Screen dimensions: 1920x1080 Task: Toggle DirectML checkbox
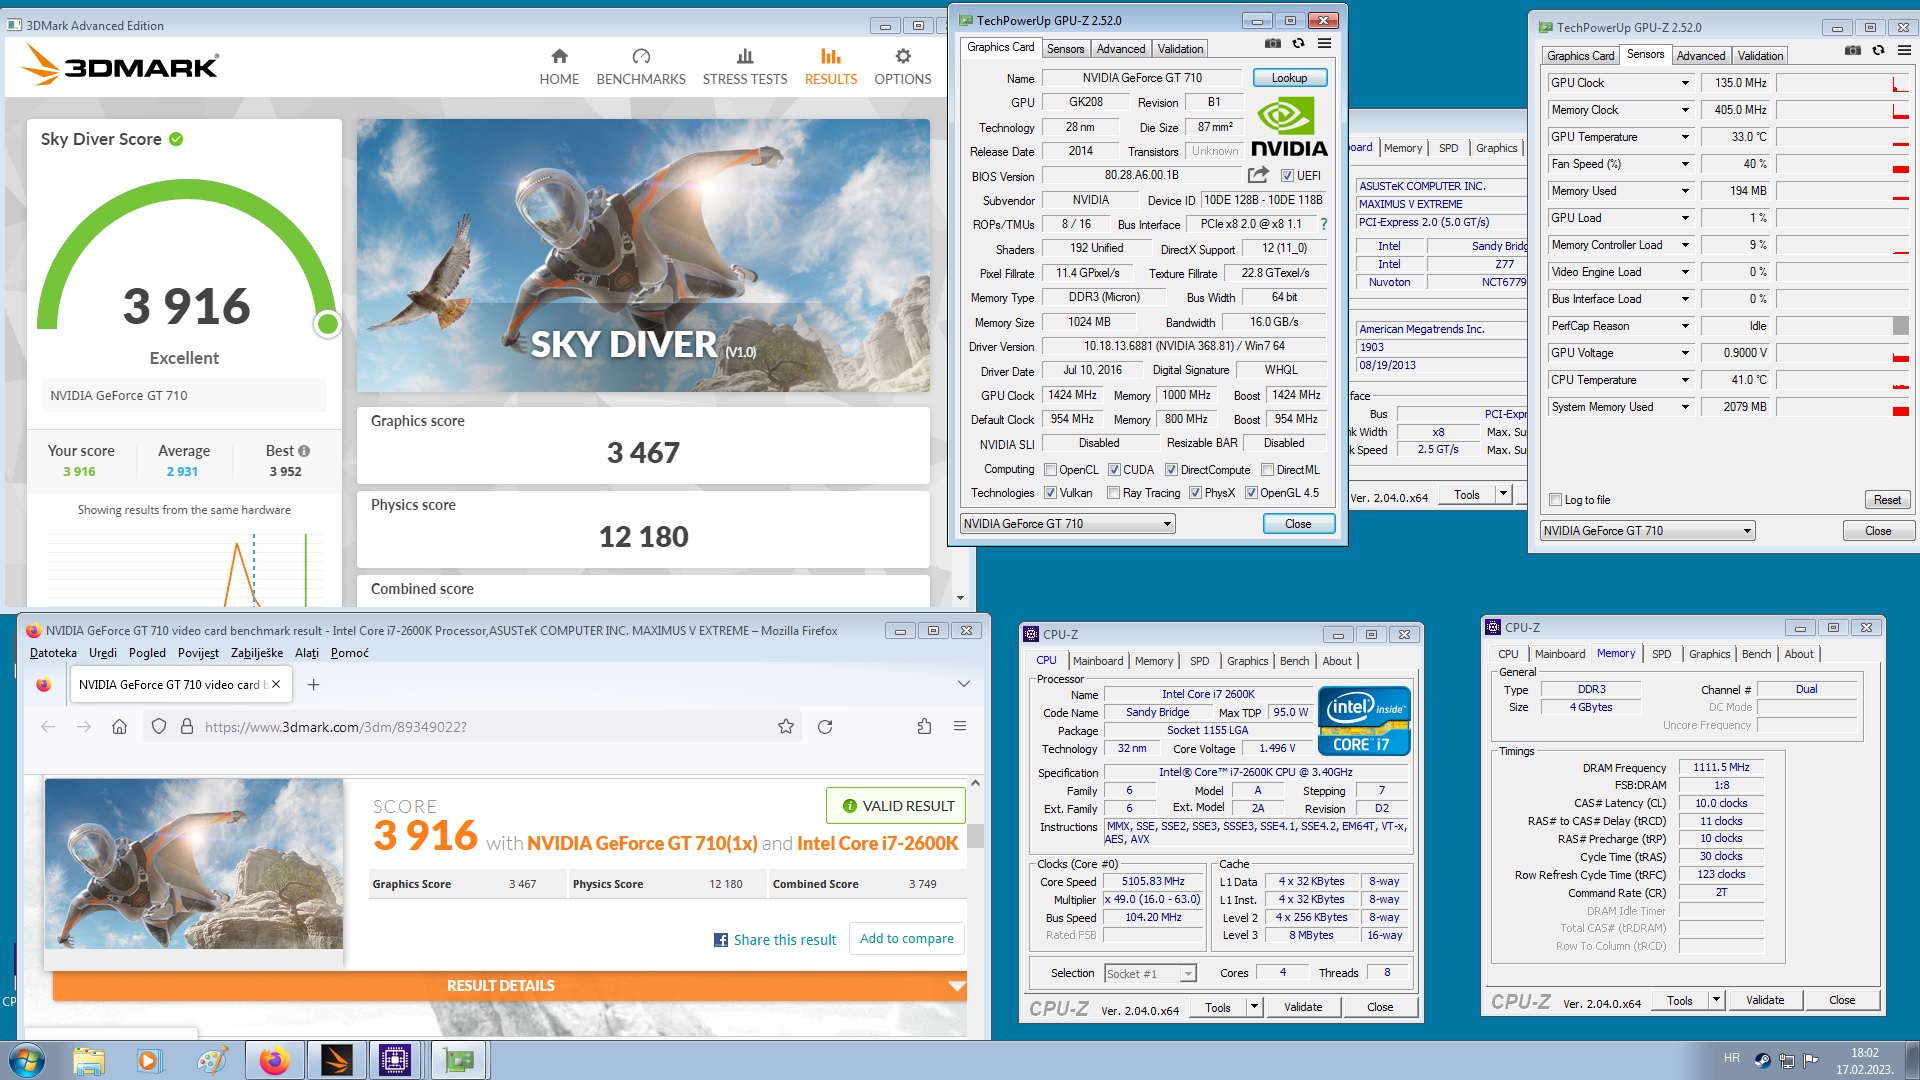tap(1267, 470)
